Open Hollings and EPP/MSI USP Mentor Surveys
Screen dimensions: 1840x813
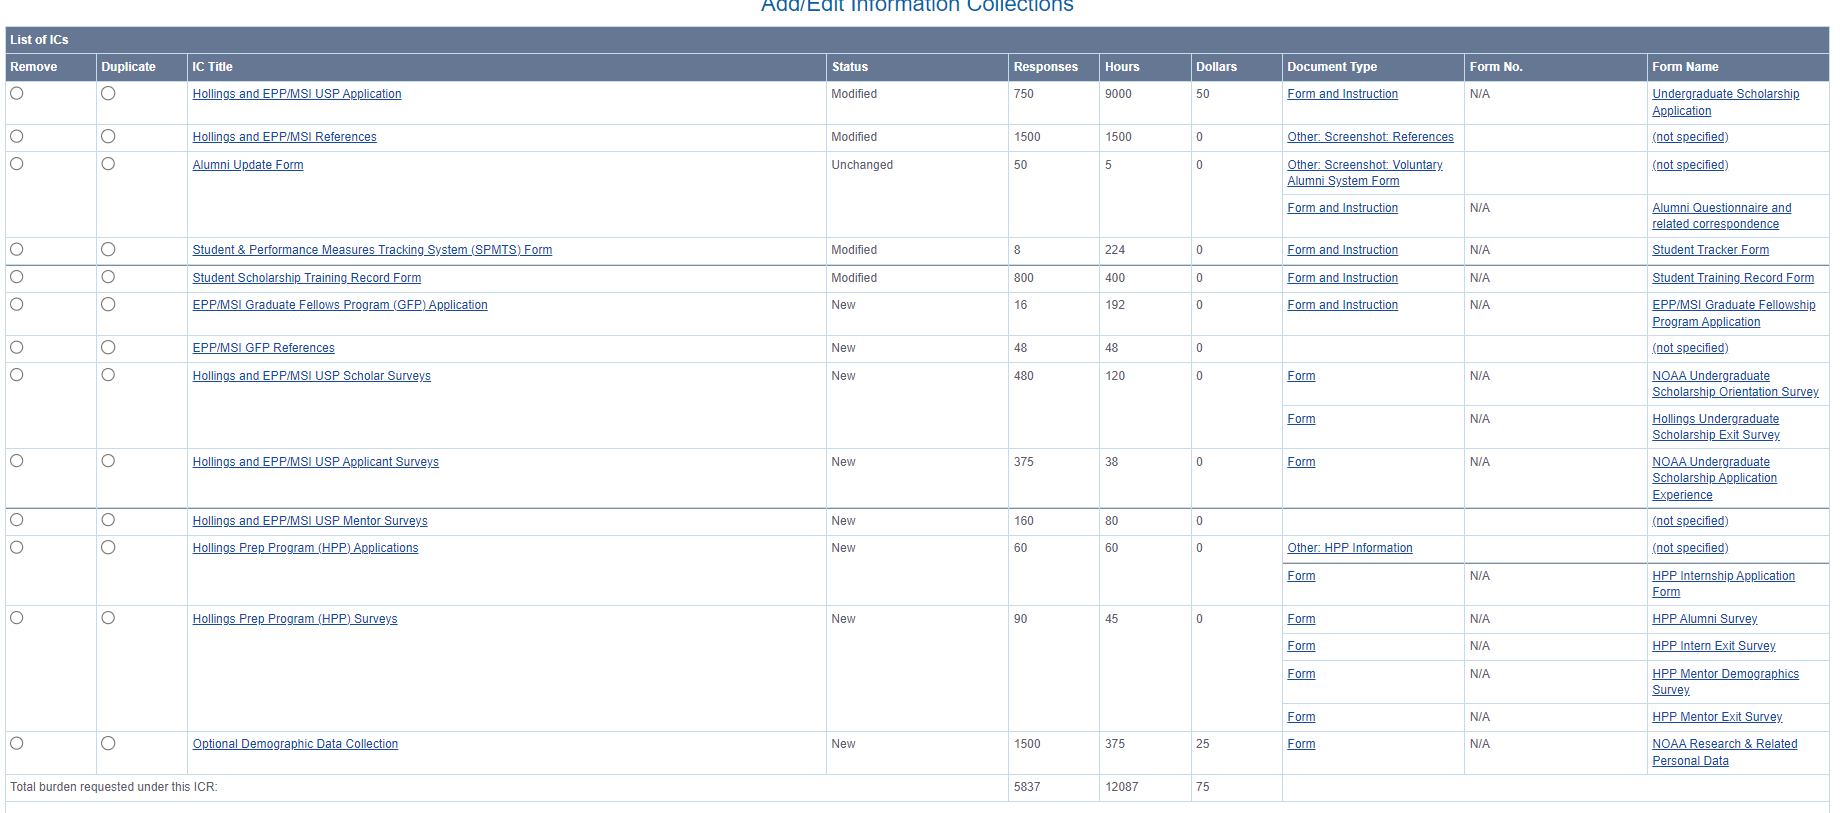[309, 521]
